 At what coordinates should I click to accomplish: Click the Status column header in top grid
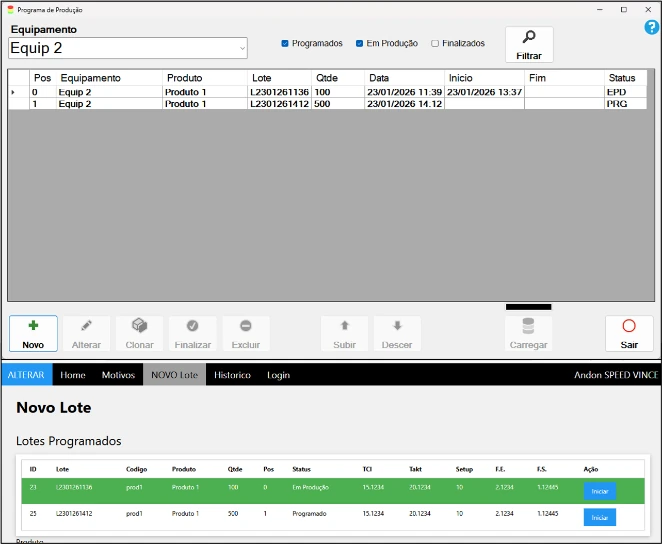(x=625, y=78)
